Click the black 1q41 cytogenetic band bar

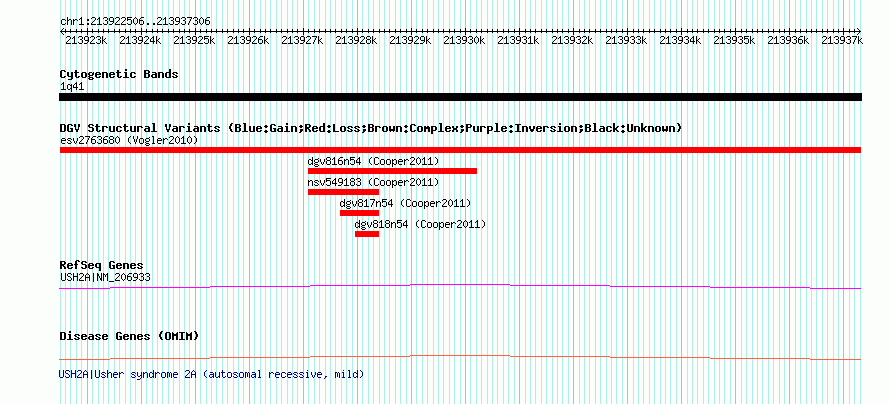click(460, 97)
